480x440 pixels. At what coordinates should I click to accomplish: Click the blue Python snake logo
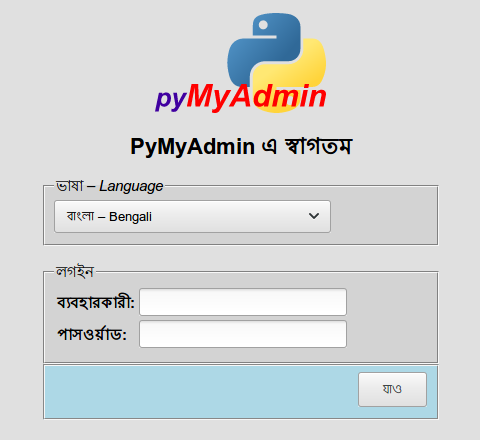coord(263,48)
